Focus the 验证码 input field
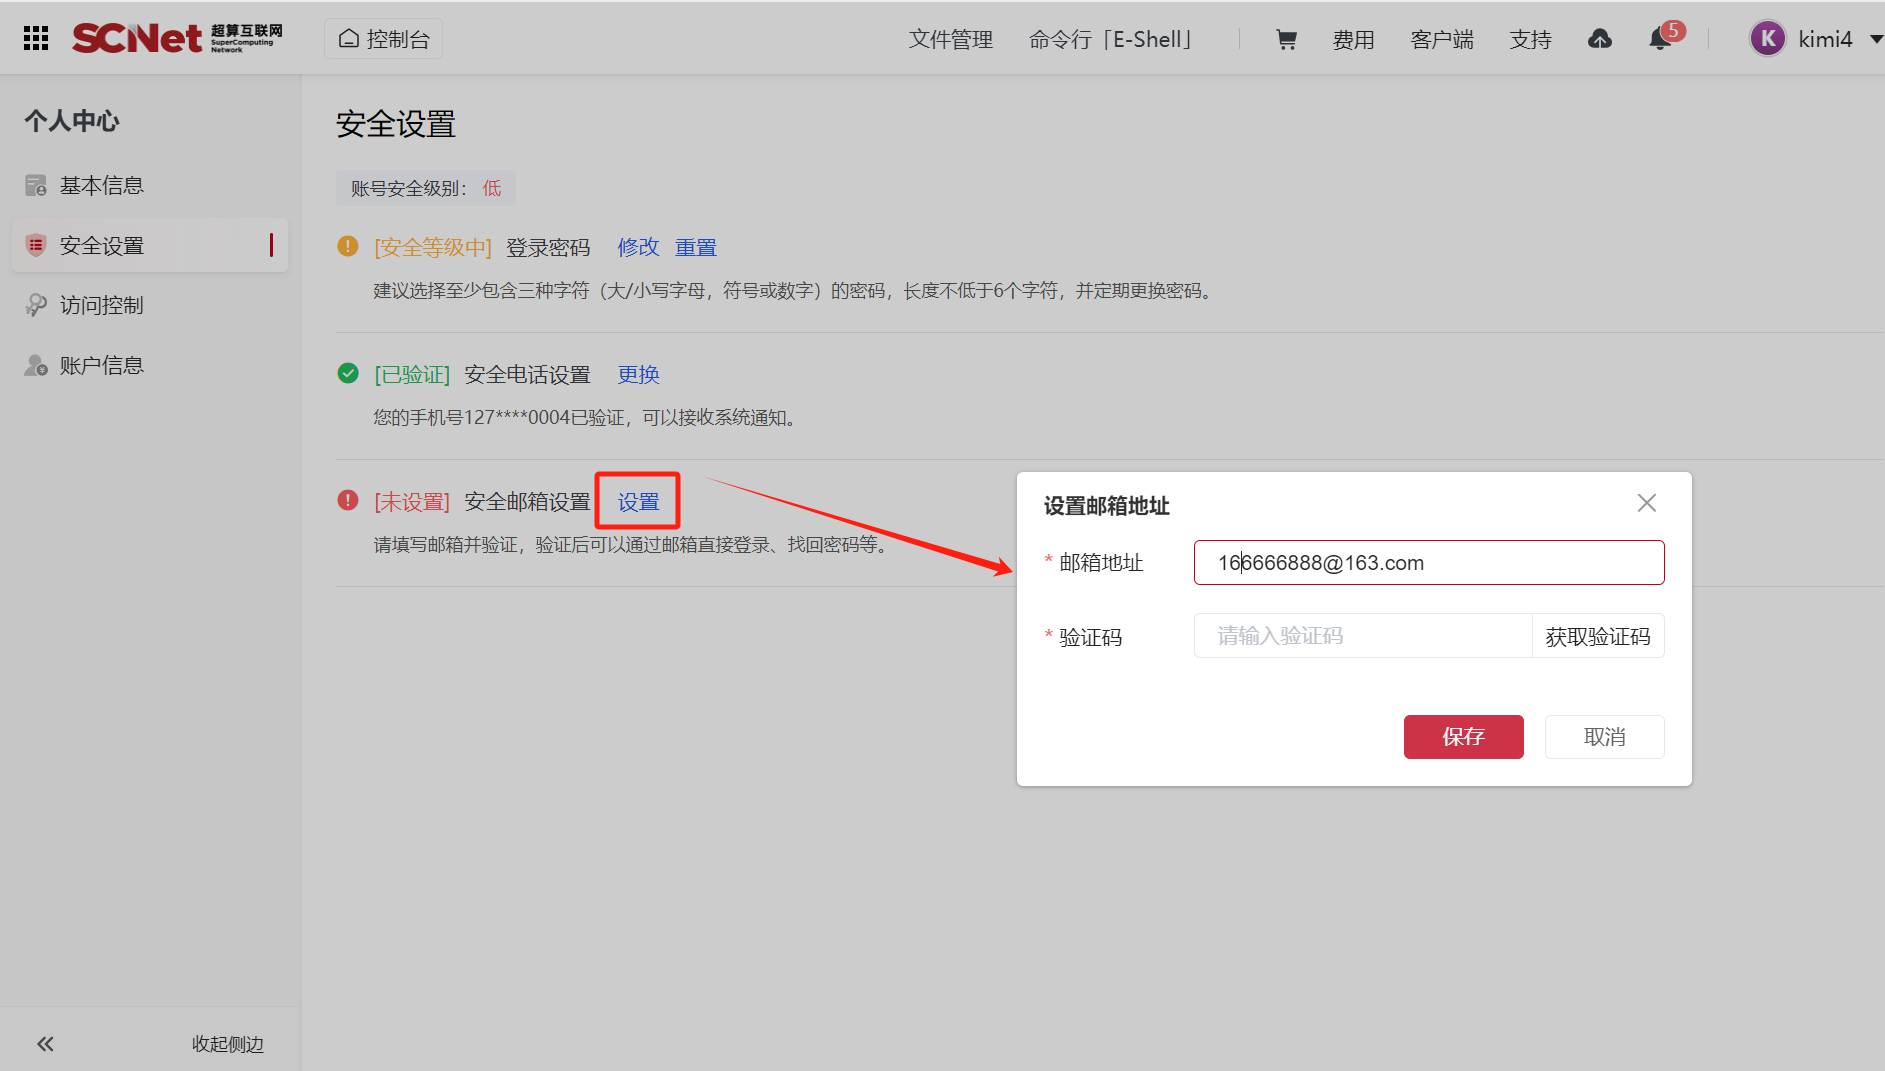Screen dimensions: 1885x1071 pos(1362,636)
